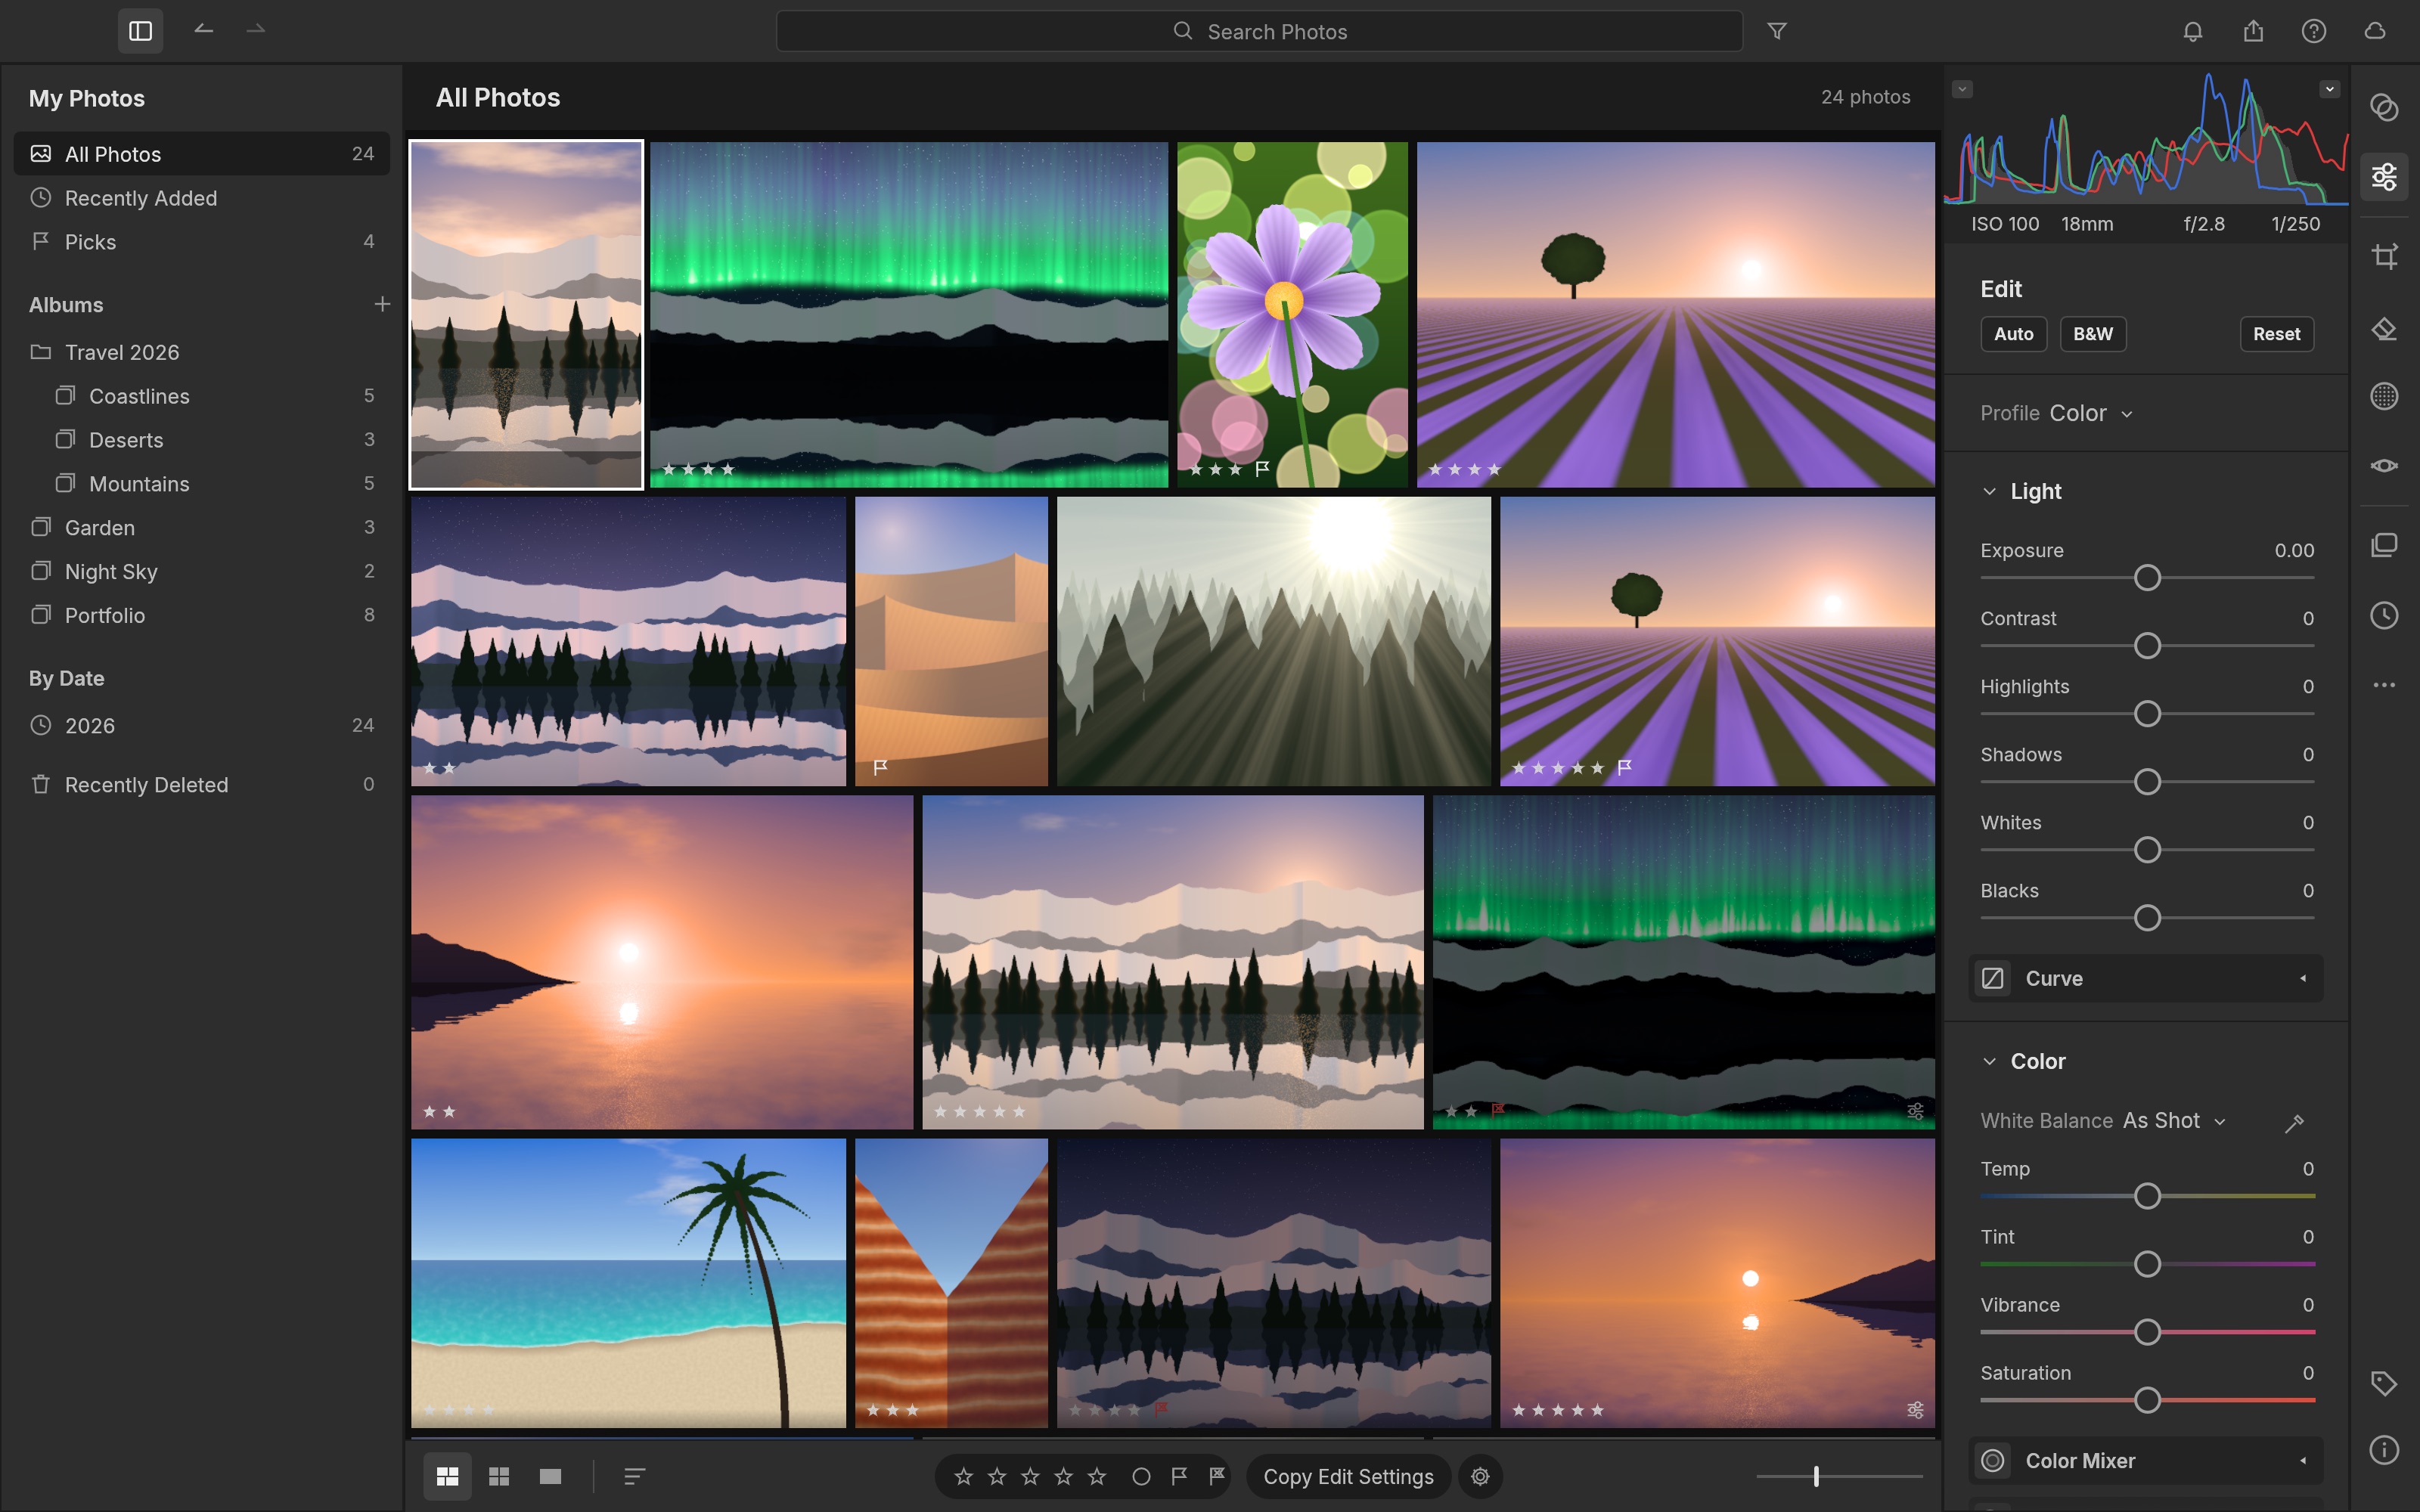Open the Picks collection

(x=201, y=242)
